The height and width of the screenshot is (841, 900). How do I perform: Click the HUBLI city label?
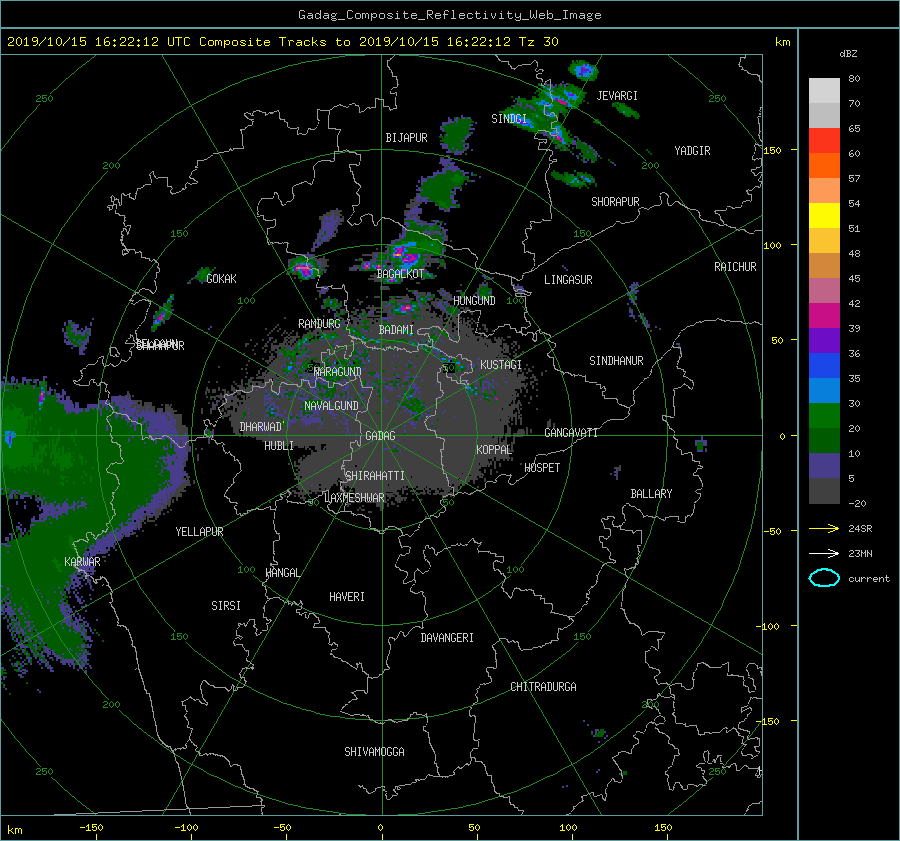coord(279,446)
